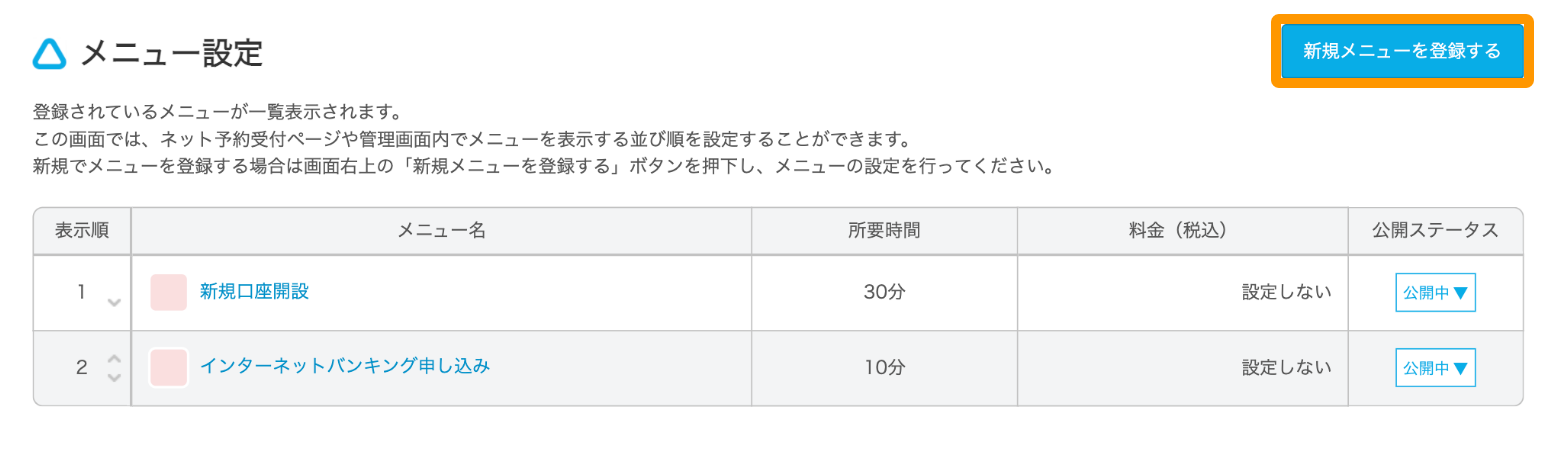Click 設定しない price in the 新規口座開設 row
Viewport: 1560px width, 455px height.
pos(1287,293)
